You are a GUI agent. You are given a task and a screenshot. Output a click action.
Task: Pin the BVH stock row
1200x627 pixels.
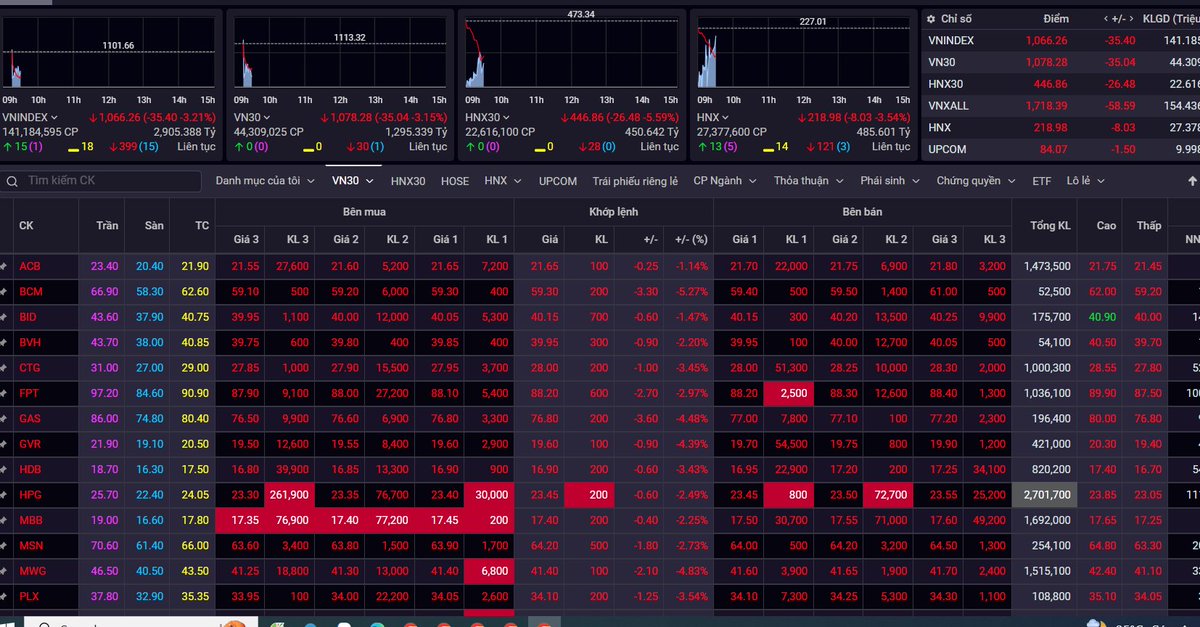[x=4, y=342]
